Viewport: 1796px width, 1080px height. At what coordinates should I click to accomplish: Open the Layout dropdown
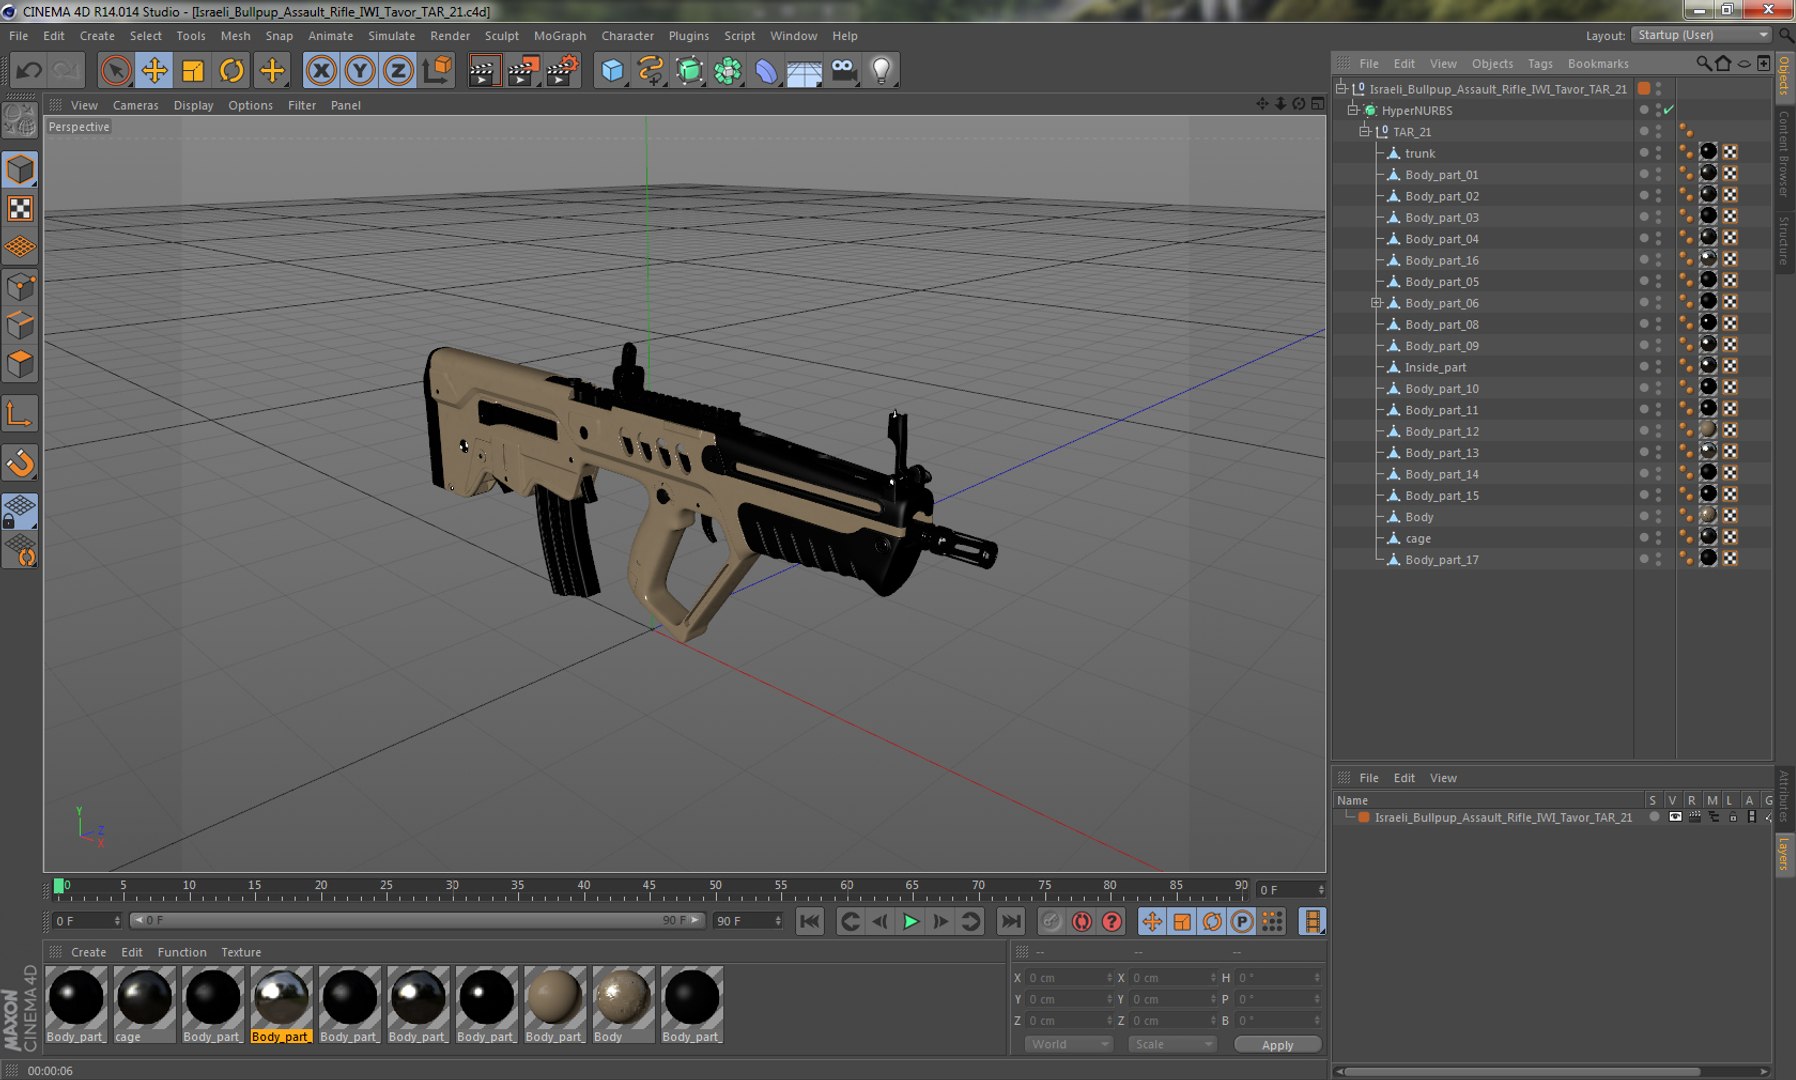tap(1701, 35)
